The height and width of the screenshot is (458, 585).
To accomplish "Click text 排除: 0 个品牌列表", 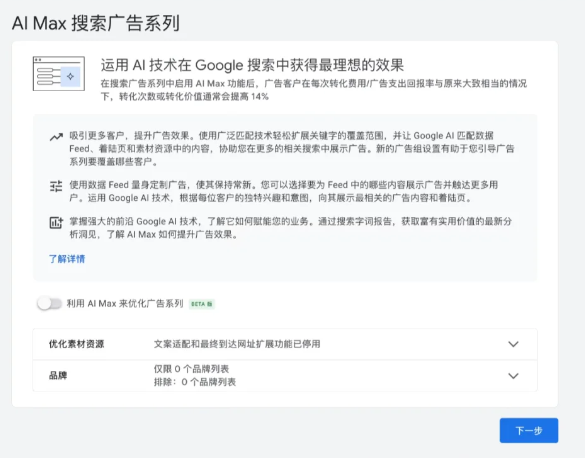I will click(195, 382).
